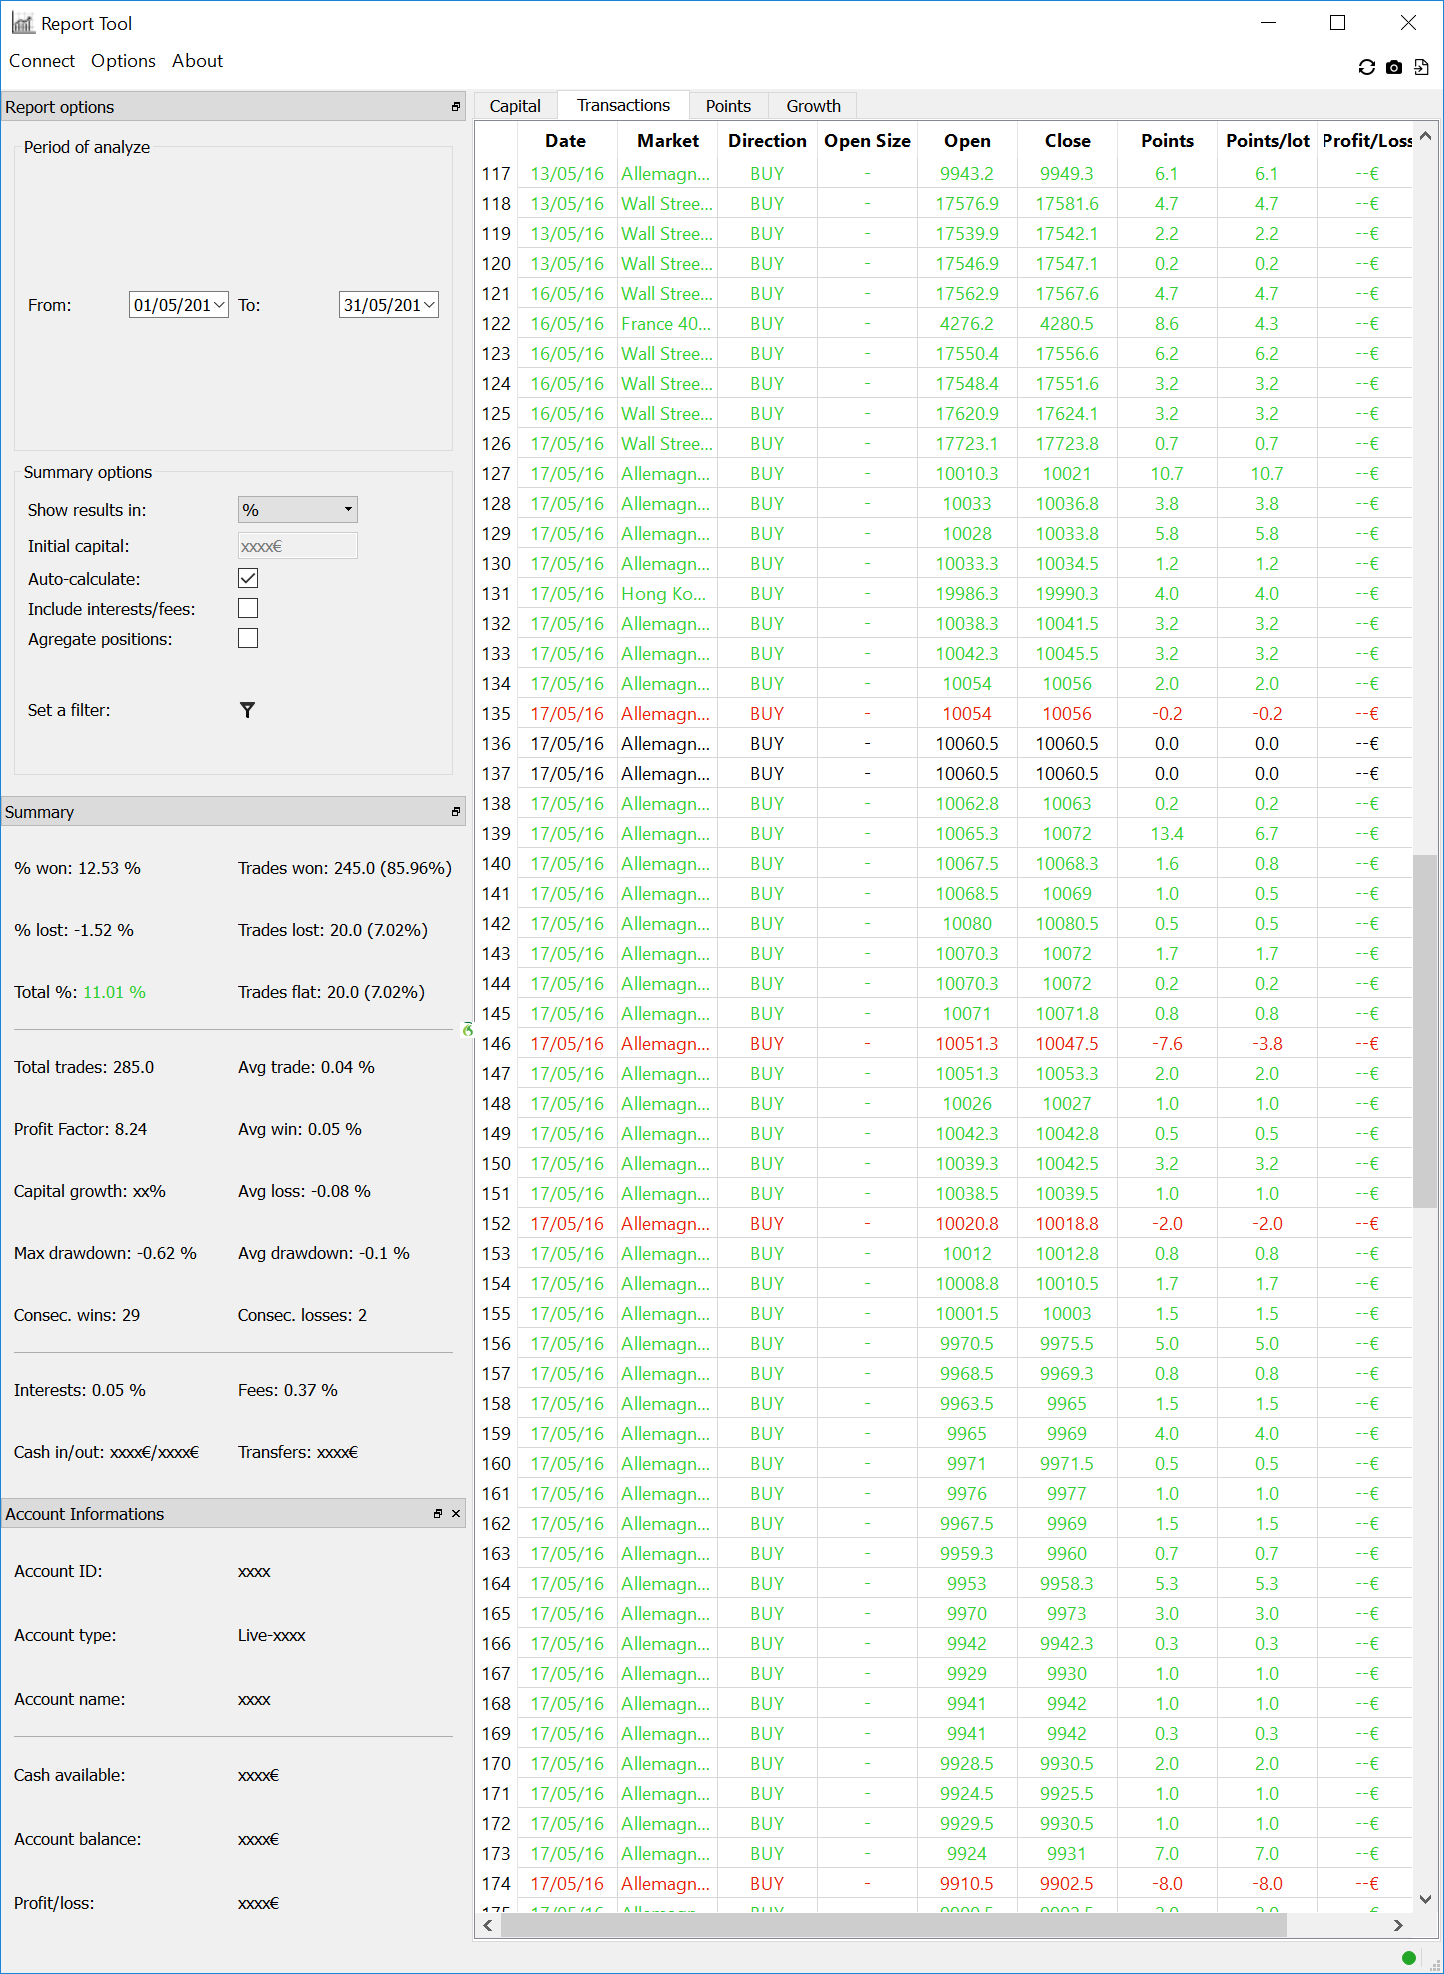Image resolution: width=1444 pixels, height=1974 pixels.
Task: Take a screenshot with the camera icon
Action: click(1394, 67)
